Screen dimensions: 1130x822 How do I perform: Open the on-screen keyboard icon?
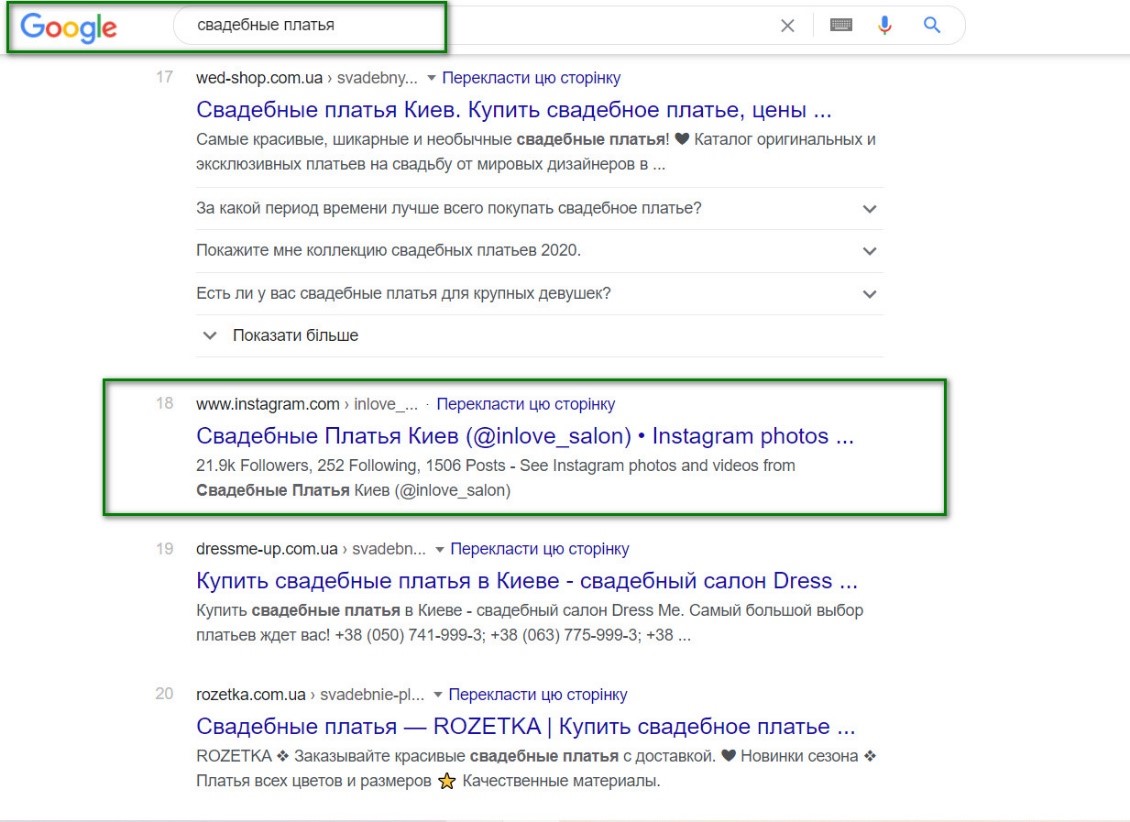click(841, 25)
